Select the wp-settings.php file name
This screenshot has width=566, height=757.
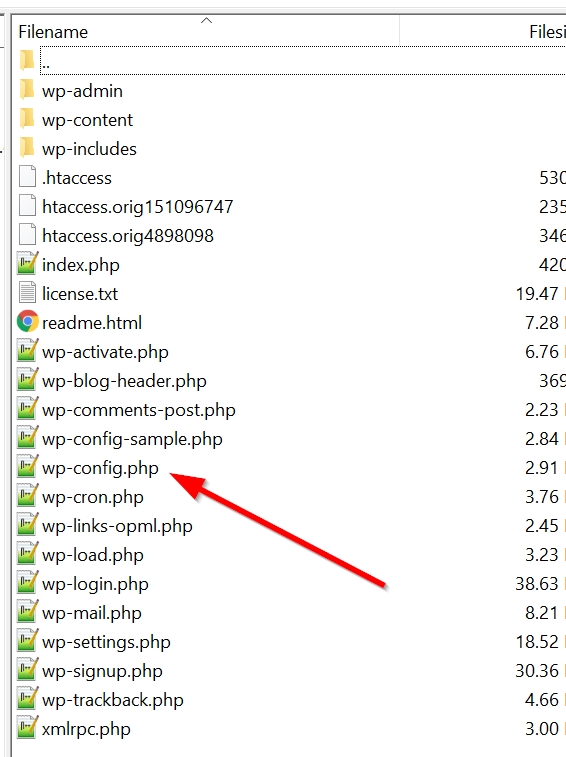coord(106,641)
